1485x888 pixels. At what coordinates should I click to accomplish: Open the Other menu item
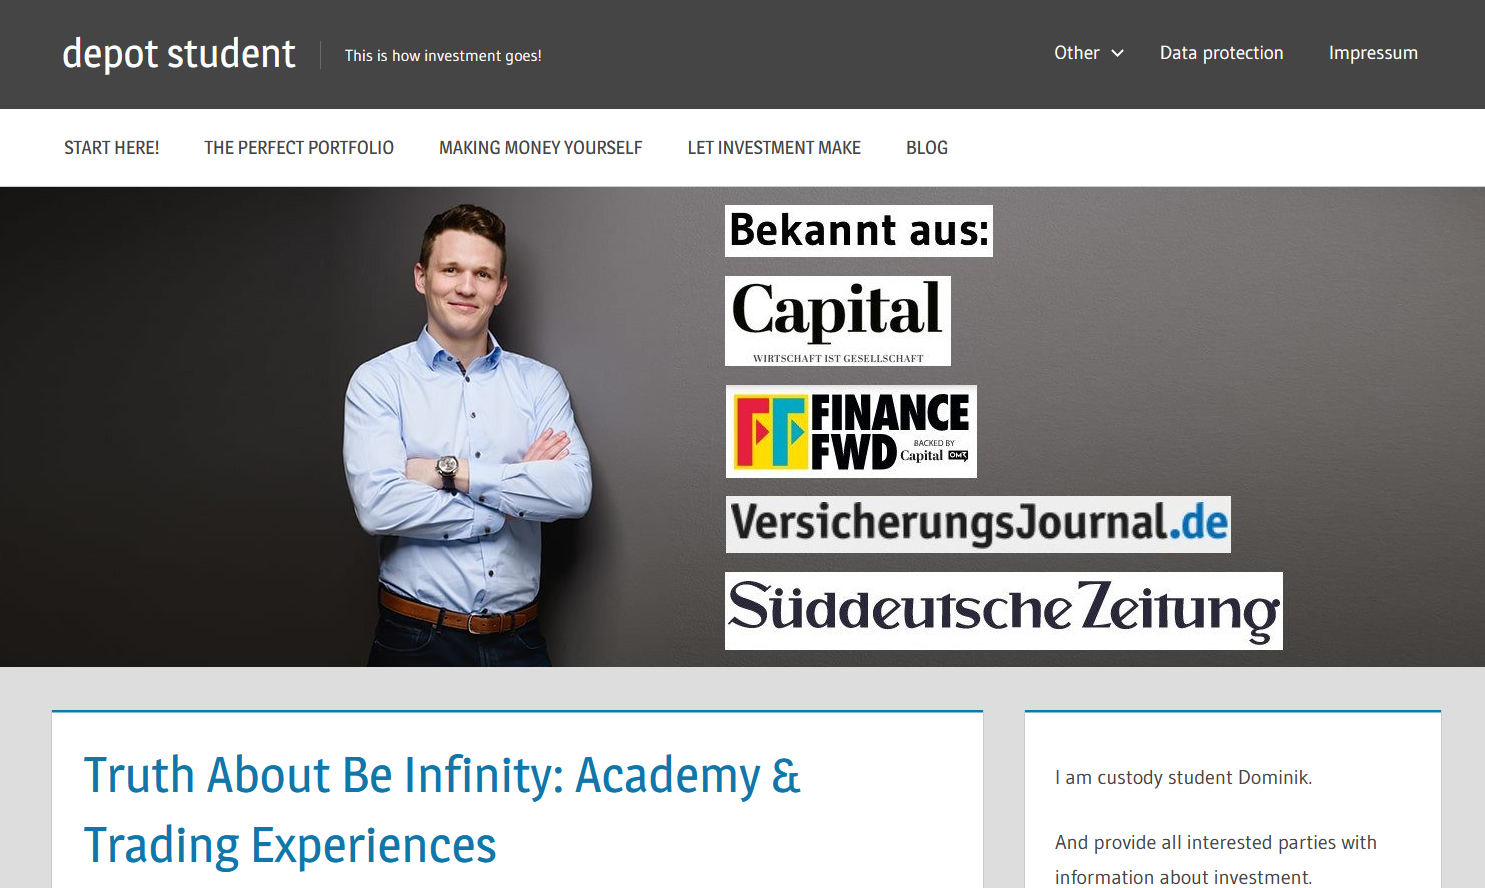pos(1077,53)
